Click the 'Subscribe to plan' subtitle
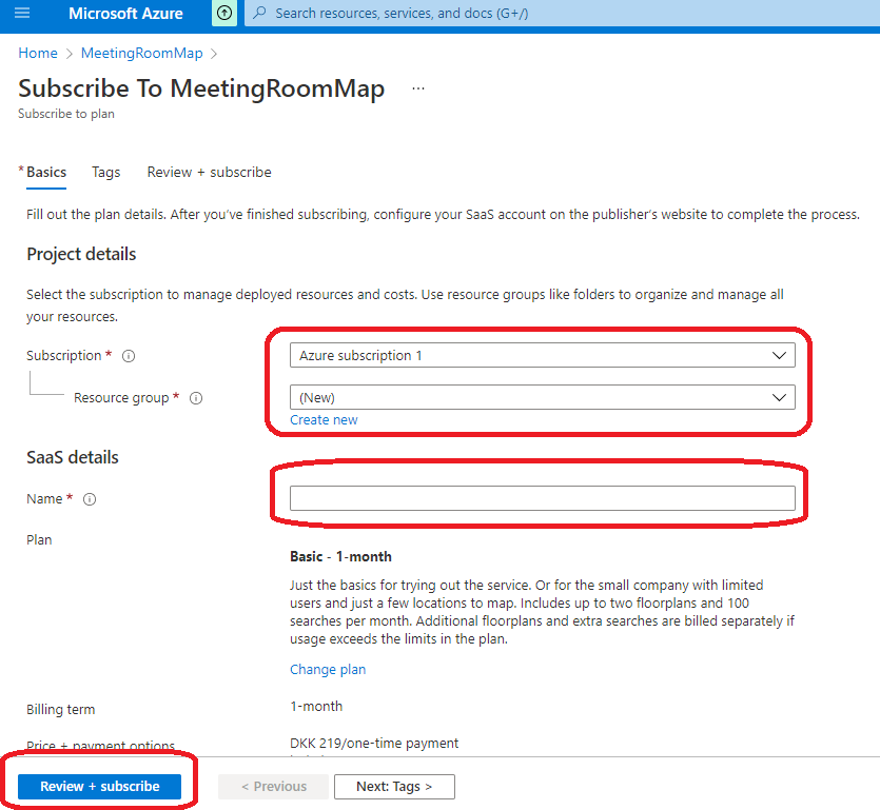 66,114
